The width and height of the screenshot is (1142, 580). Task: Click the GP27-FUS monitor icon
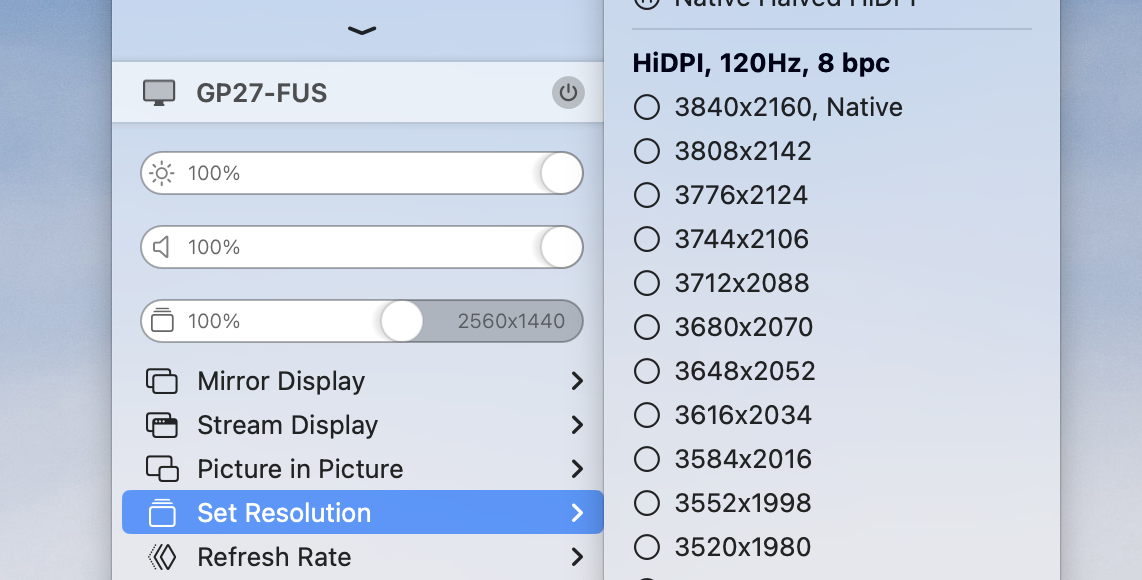pyautogui.click(x=159, y=93)
